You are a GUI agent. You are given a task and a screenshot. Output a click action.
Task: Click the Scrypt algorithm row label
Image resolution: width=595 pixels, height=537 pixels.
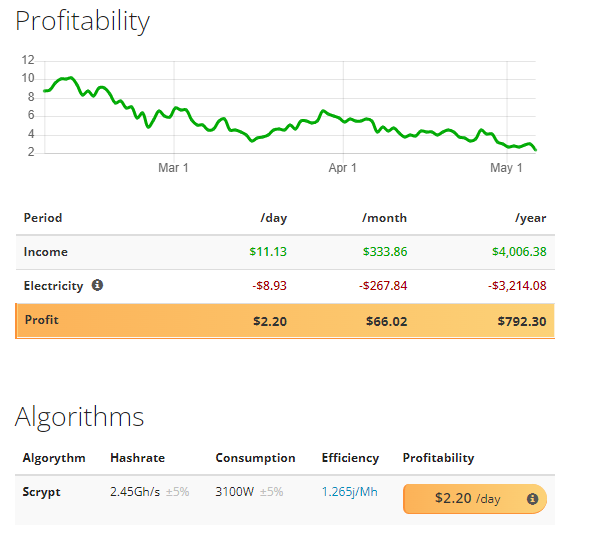[41, 492]
